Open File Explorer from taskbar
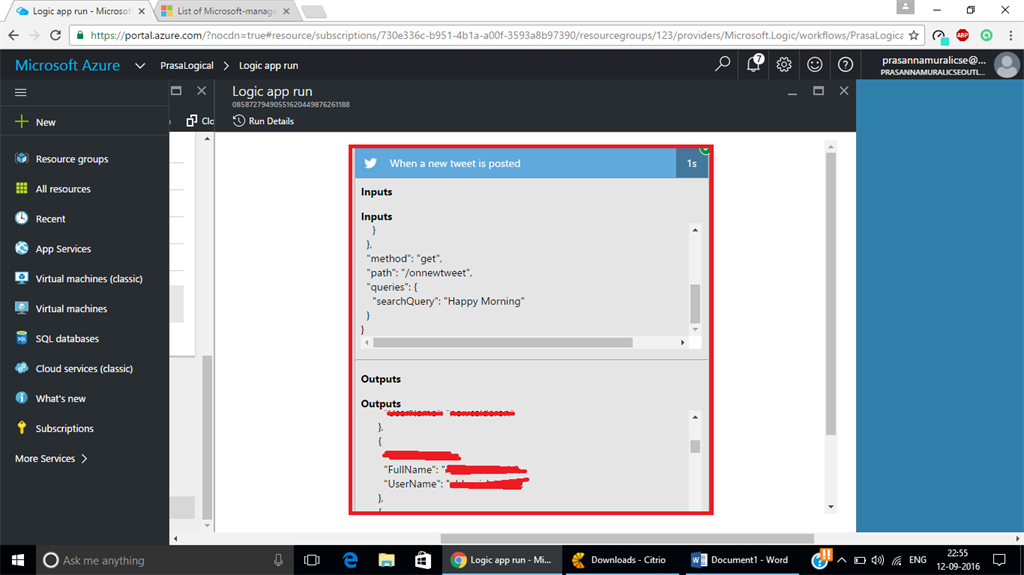Screen dimensions: 1024x575 point(387,560)
